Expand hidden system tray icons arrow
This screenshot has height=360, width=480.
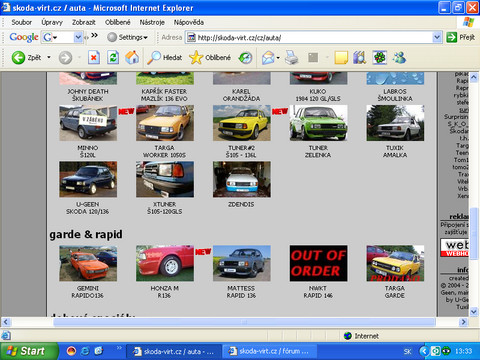pos(424,351)
